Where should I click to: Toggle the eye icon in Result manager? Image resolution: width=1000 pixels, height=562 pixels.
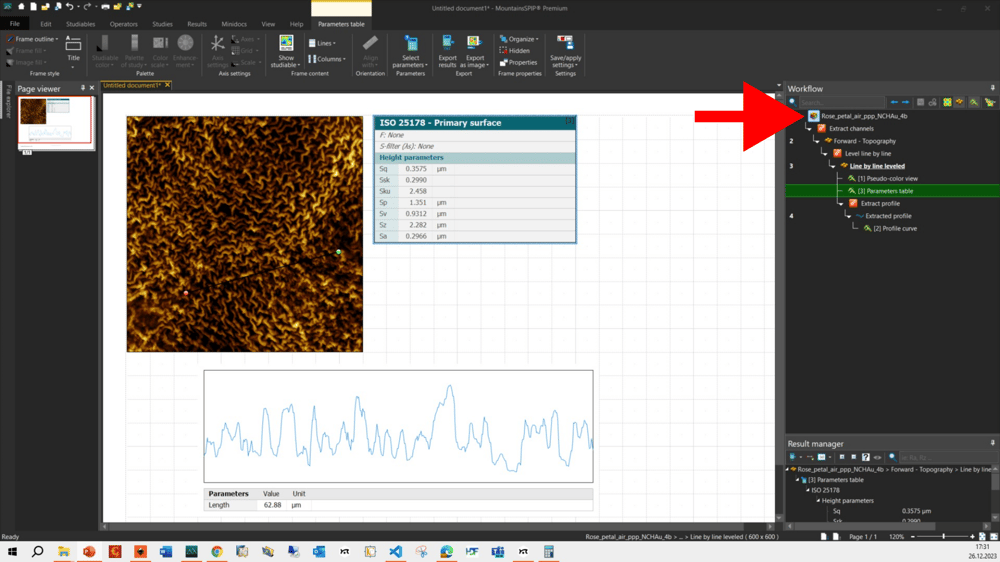tap(878, 457)
